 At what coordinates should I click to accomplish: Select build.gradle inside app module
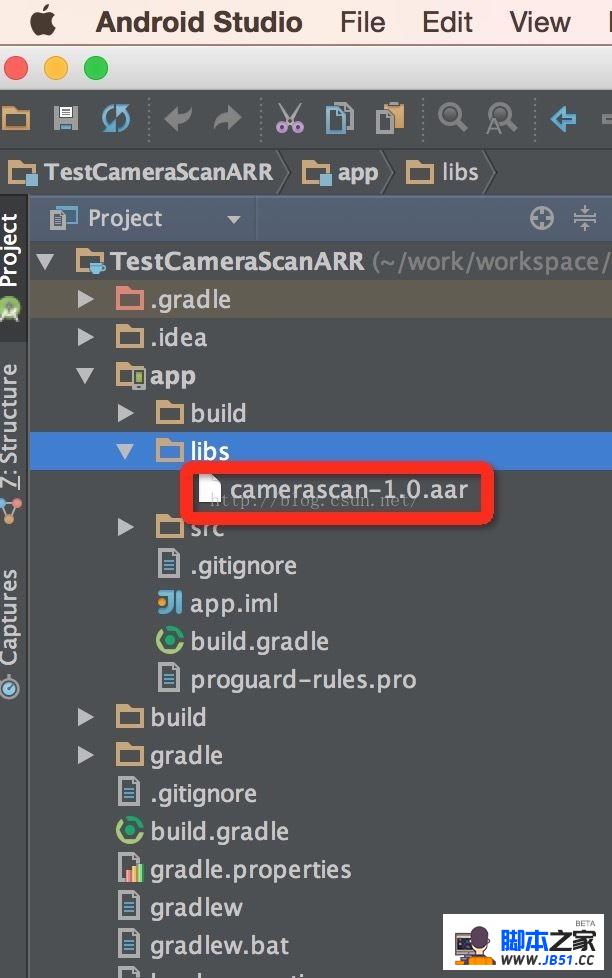[260, 641]
